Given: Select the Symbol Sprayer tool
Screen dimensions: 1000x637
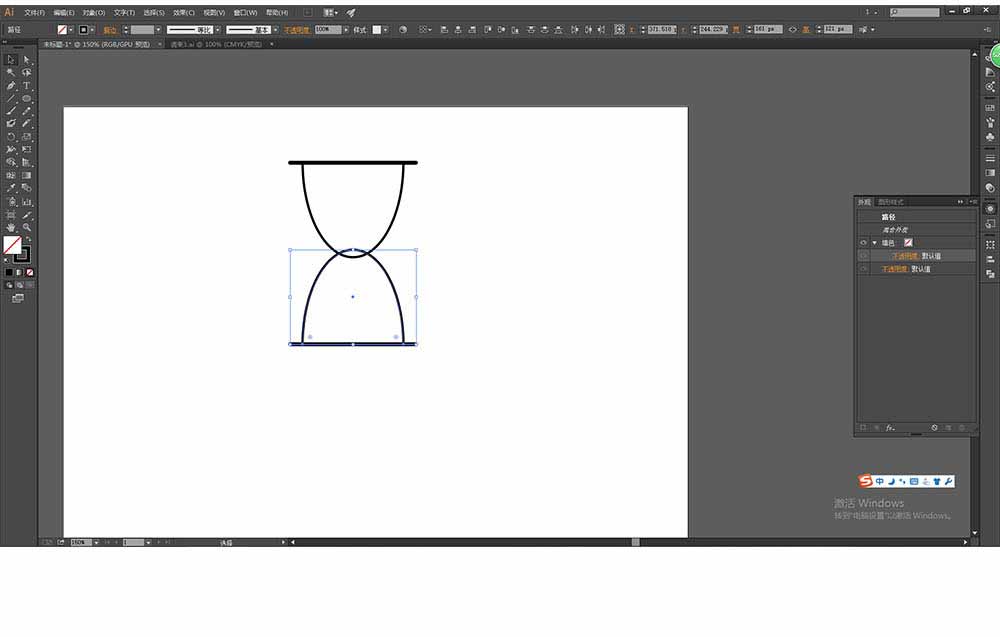Looking at the screenshot, I should pos(11,201).
